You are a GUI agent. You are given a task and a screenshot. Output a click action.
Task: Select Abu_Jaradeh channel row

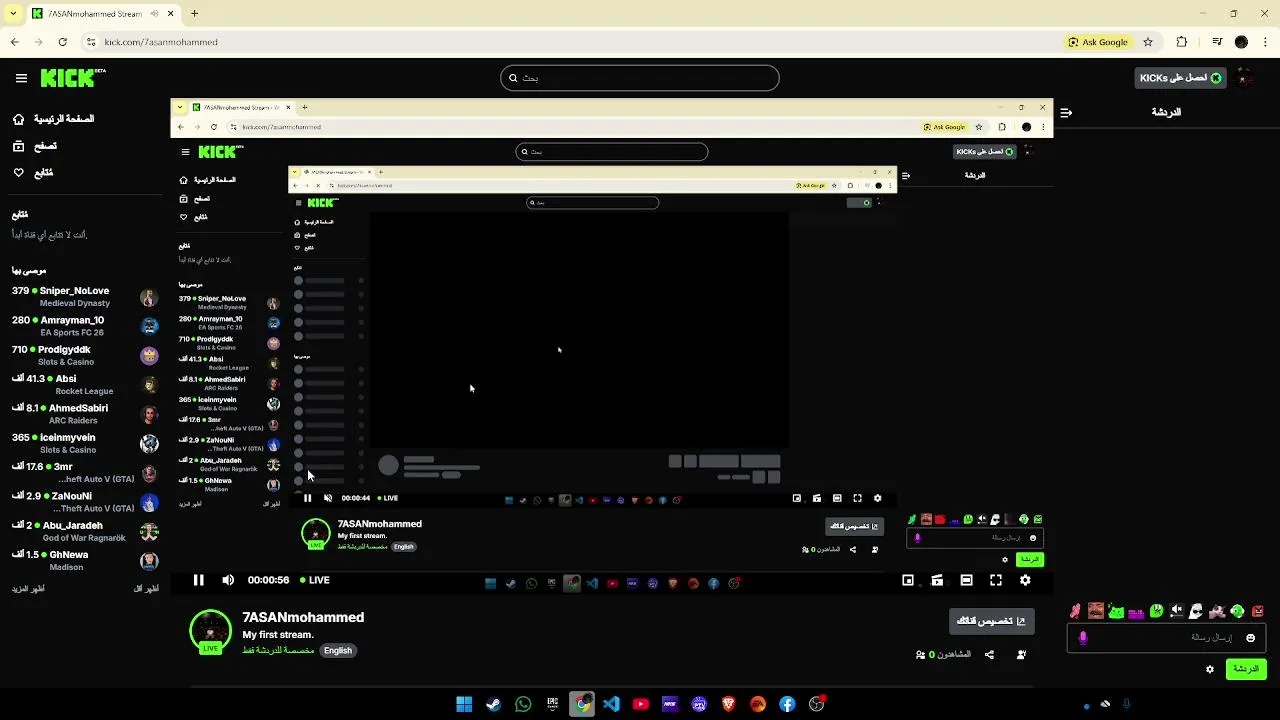(85, 531)
